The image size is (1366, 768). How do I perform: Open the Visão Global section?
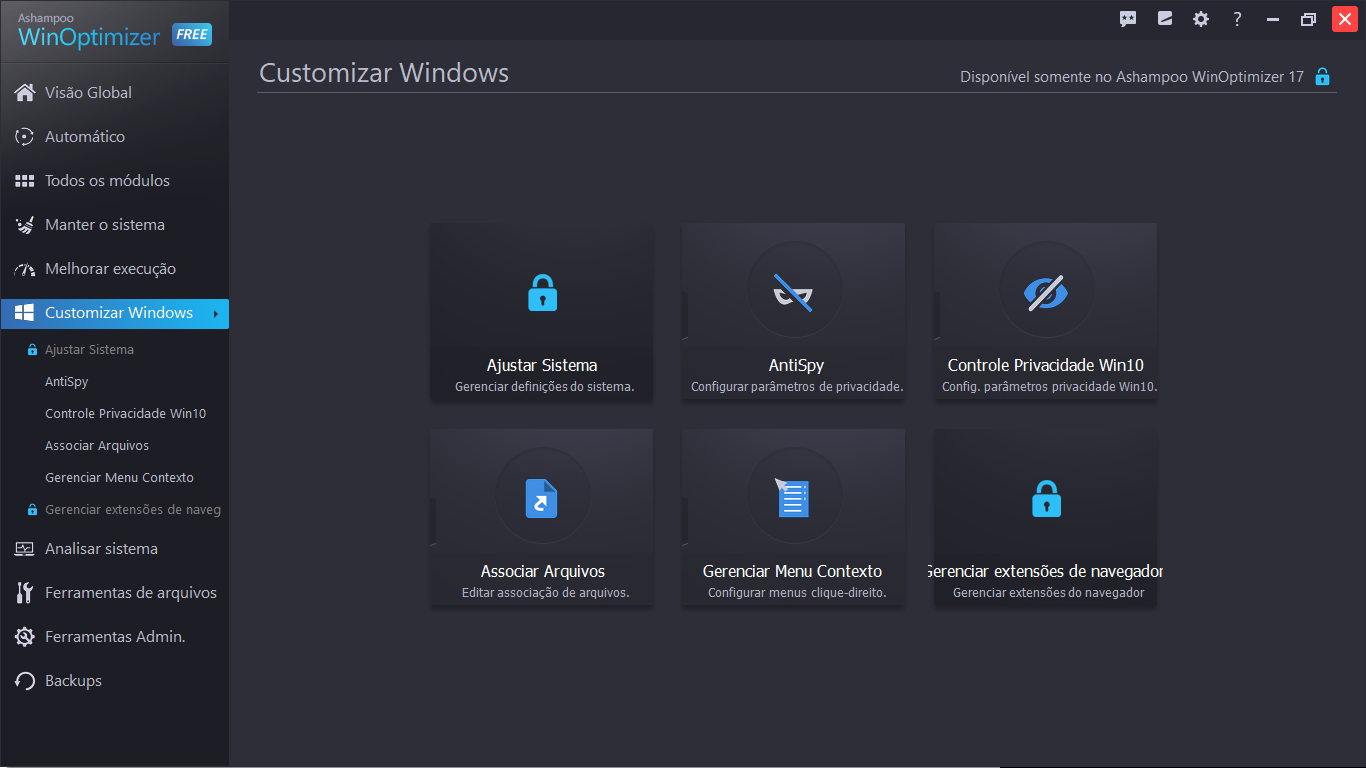click(x=88, y=92)
